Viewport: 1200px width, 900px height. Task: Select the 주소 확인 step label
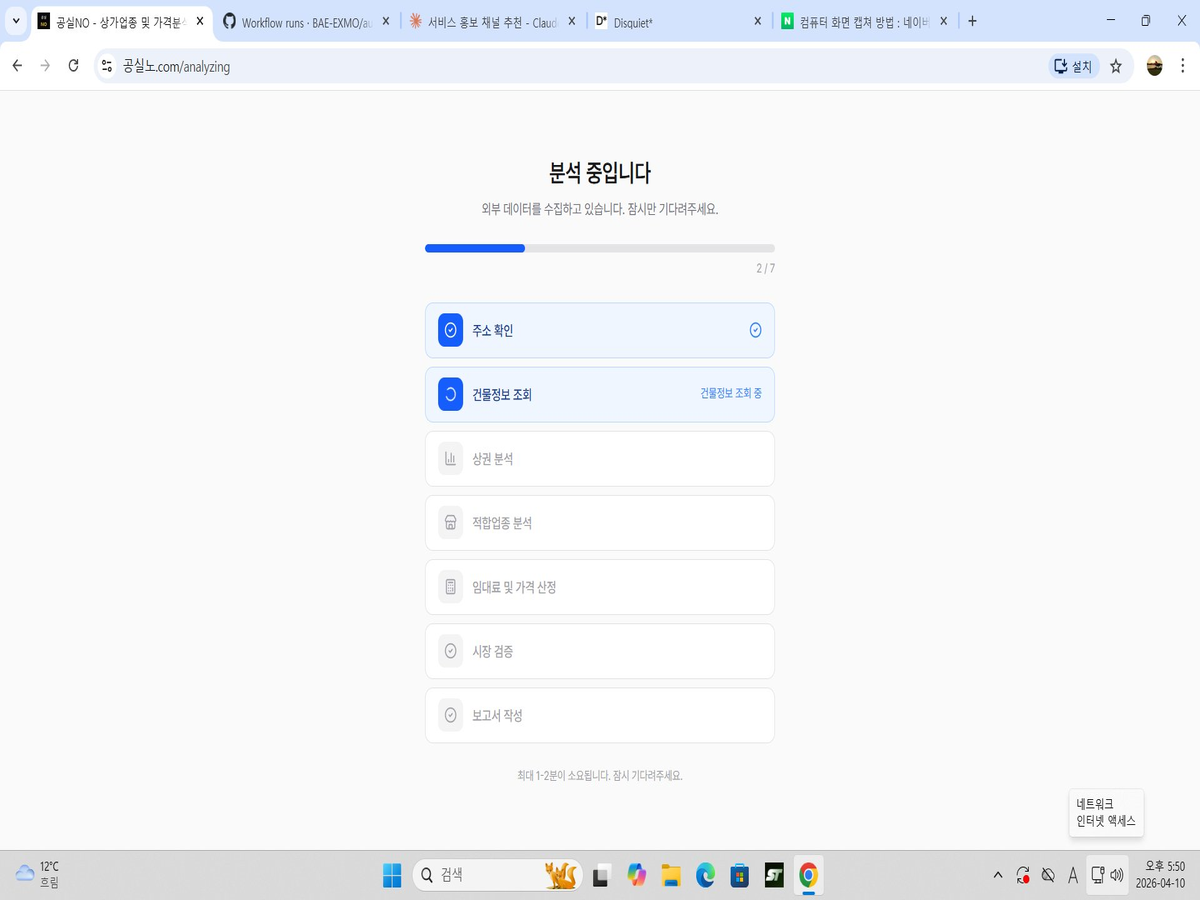(493, 330)
